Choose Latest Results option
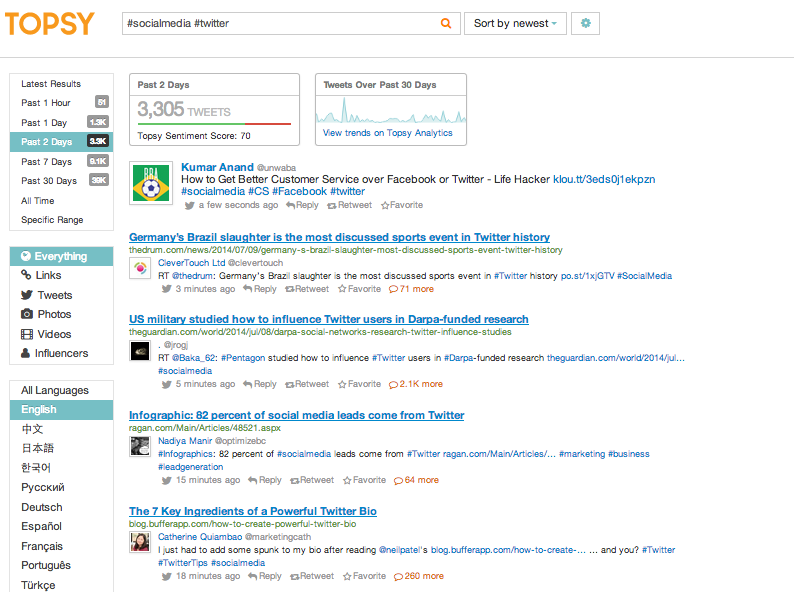 61,84
